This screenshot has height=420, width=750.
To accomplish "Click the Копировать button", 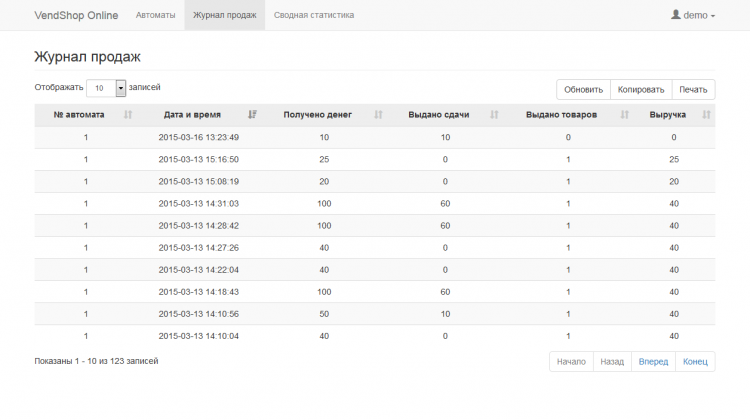I will [641, 89].
